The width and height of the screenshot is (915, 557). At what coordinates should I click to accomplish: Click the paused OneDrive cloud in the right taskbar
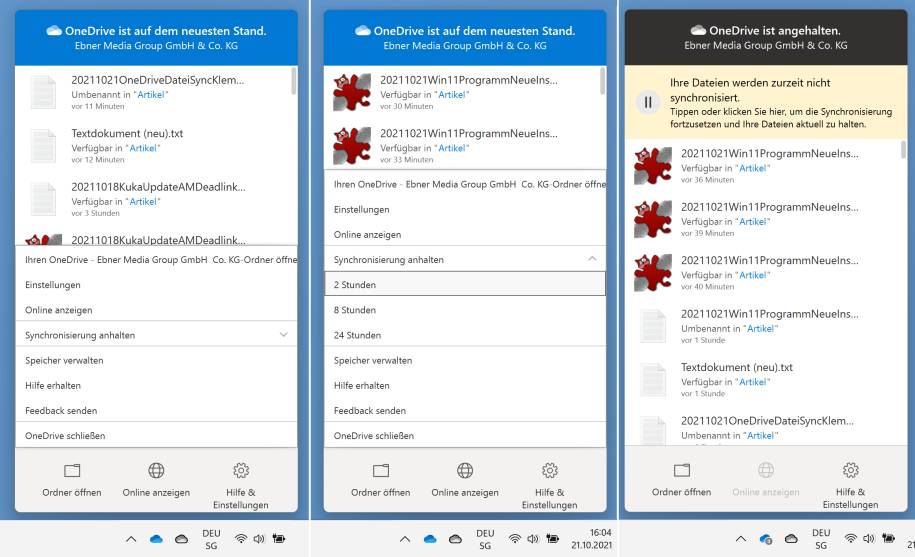(x=766, y=539)
